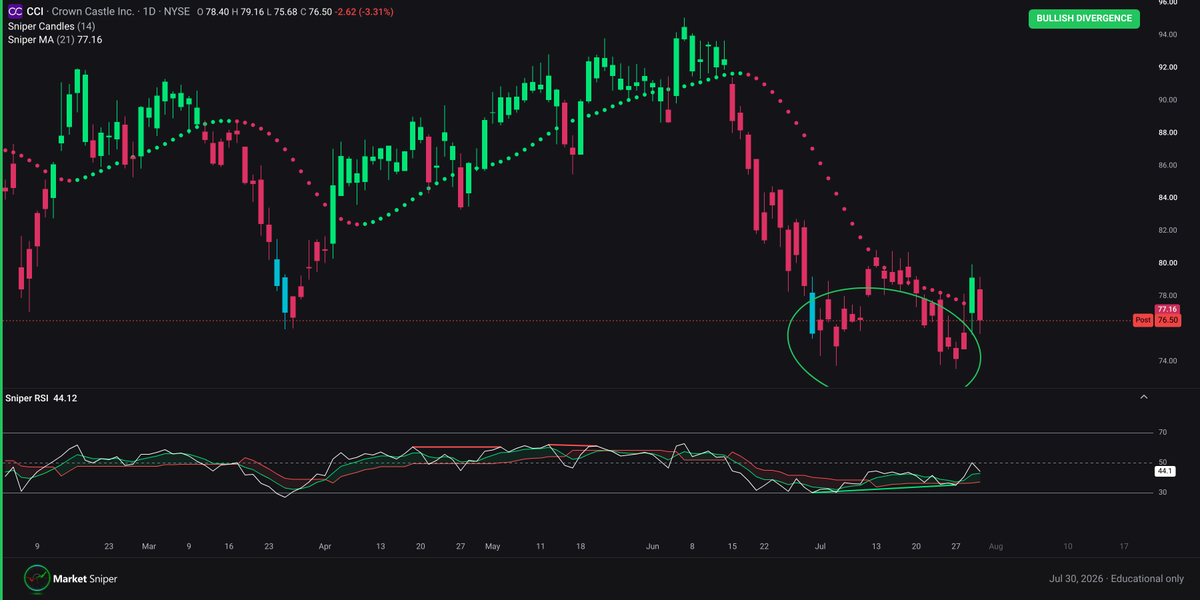Click the Jul date axis label
Screen dimensions: 1200x600
[x=821, y=547]
